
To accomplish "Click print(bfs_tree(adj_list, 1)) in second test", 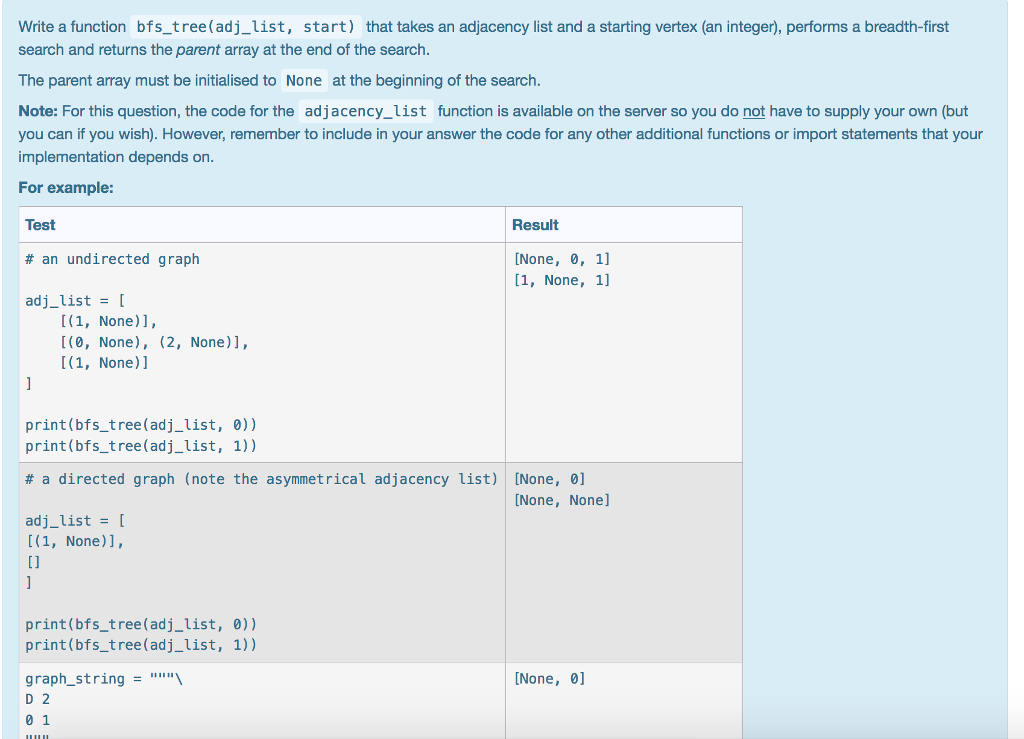I will coord(141,644).
